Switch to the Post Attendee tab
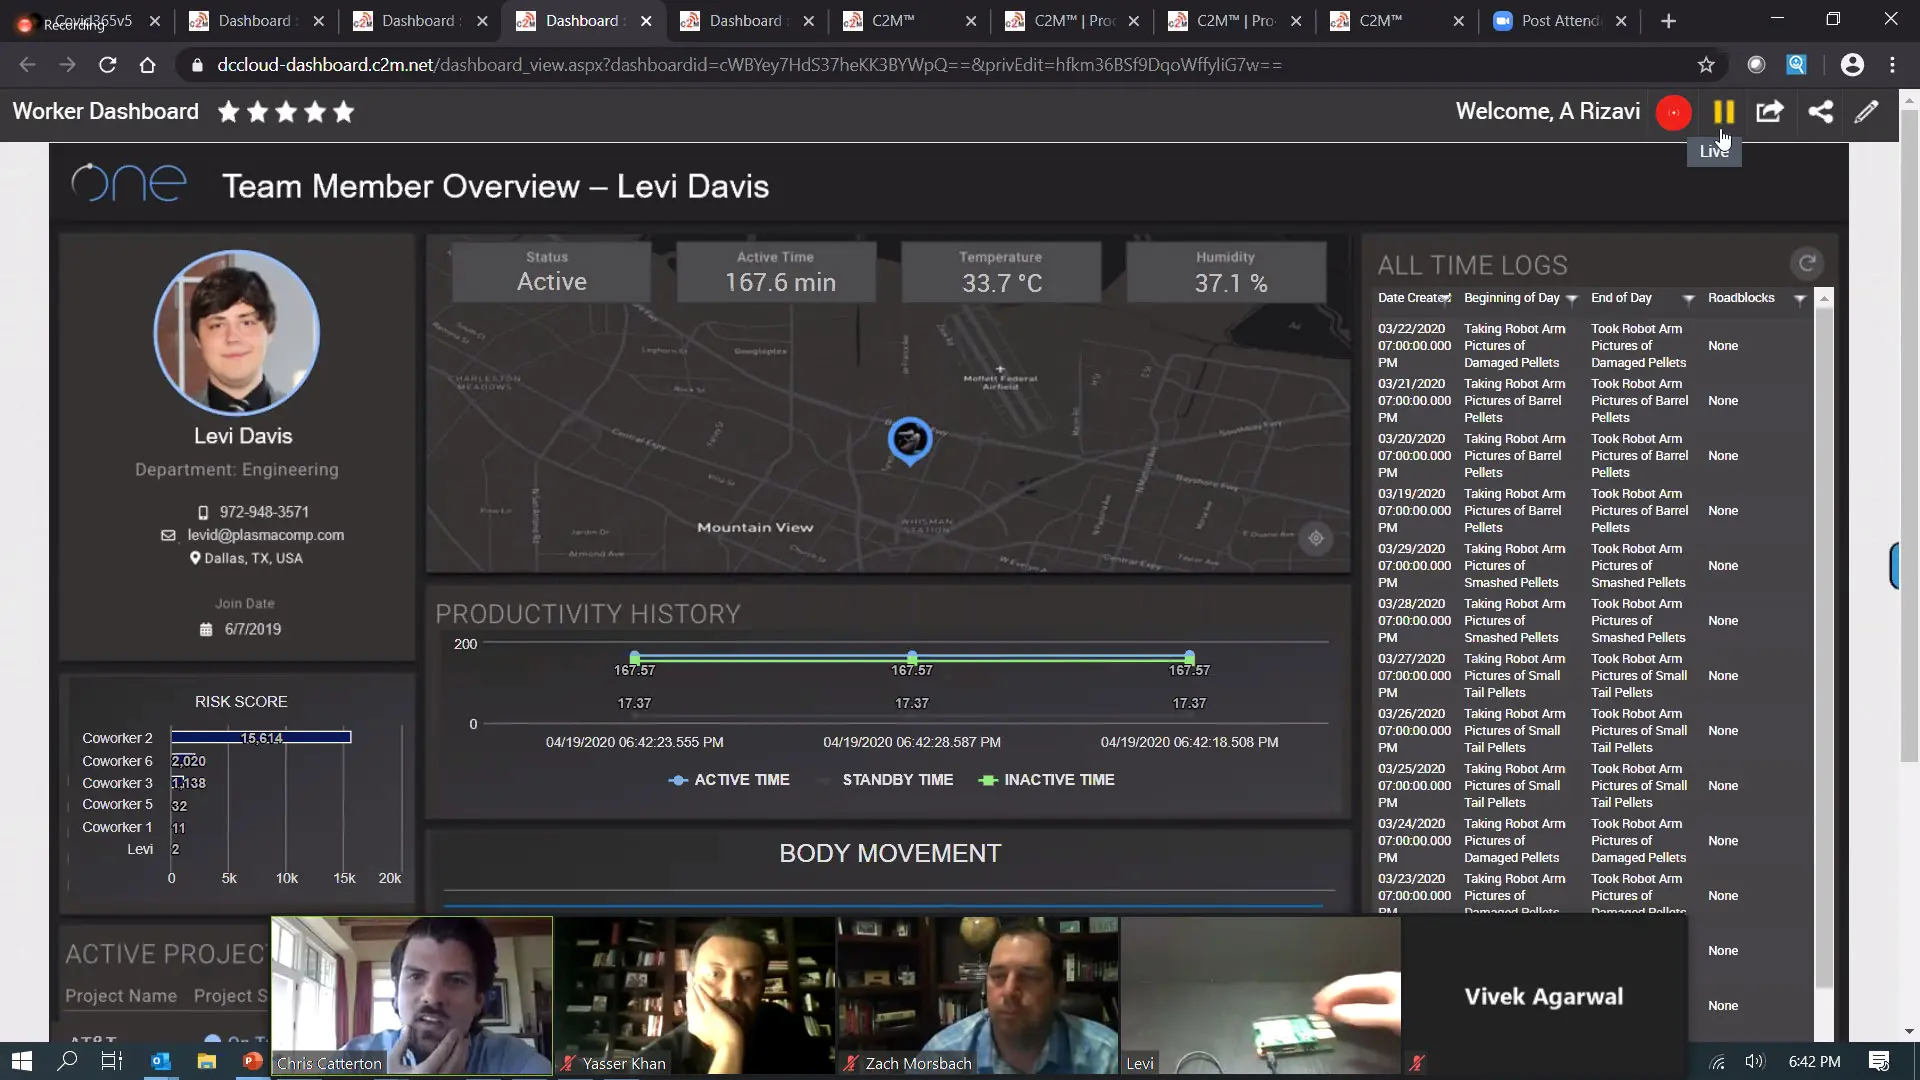Image resolution: width=1920 pixels, height=1080 pixels. pyautogui.click(x=1559, y=21)
